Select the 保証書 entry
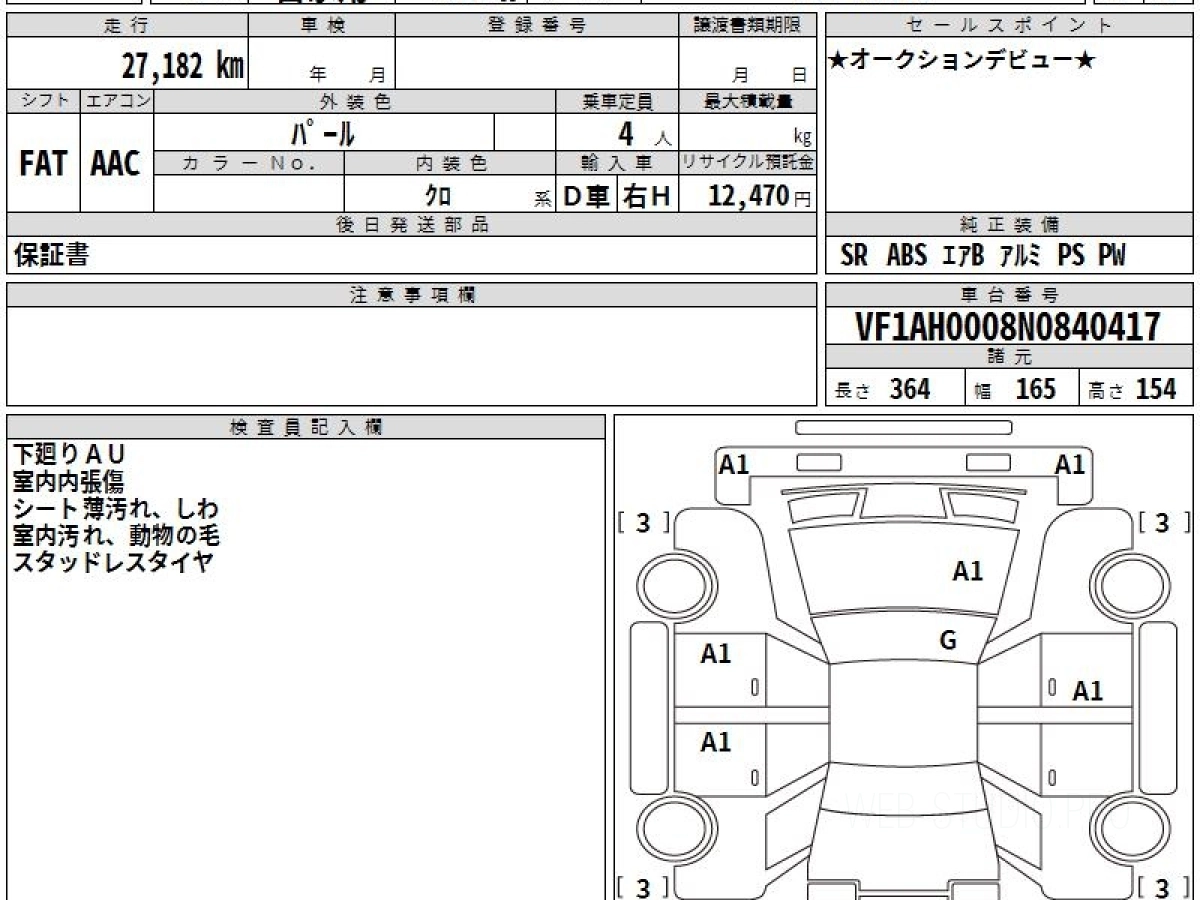 (x=51, y=255)
